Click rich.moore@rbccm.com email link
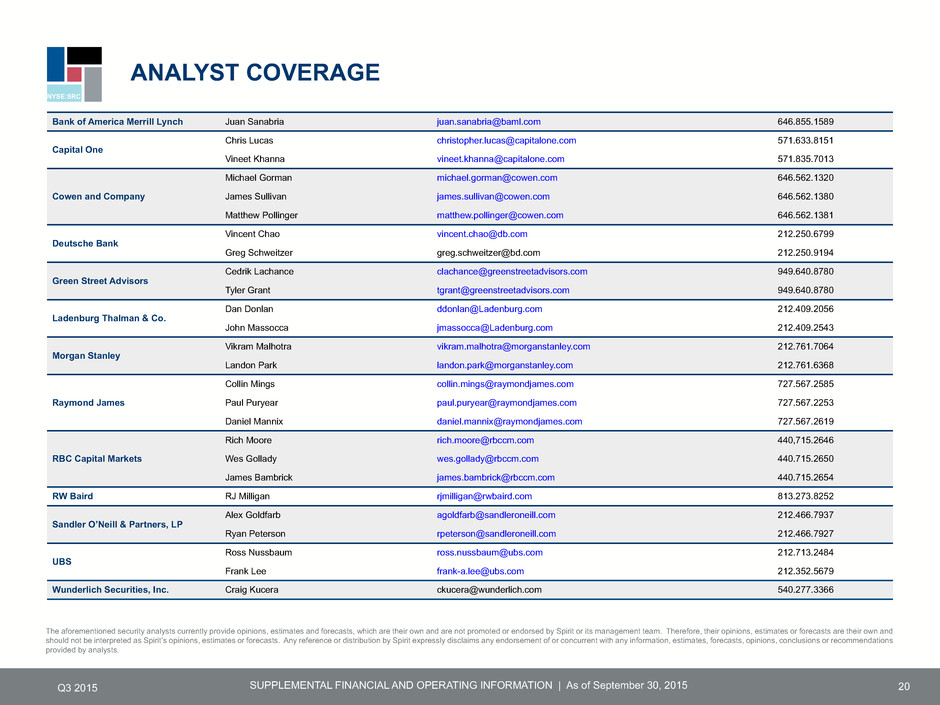 (486, 440)
